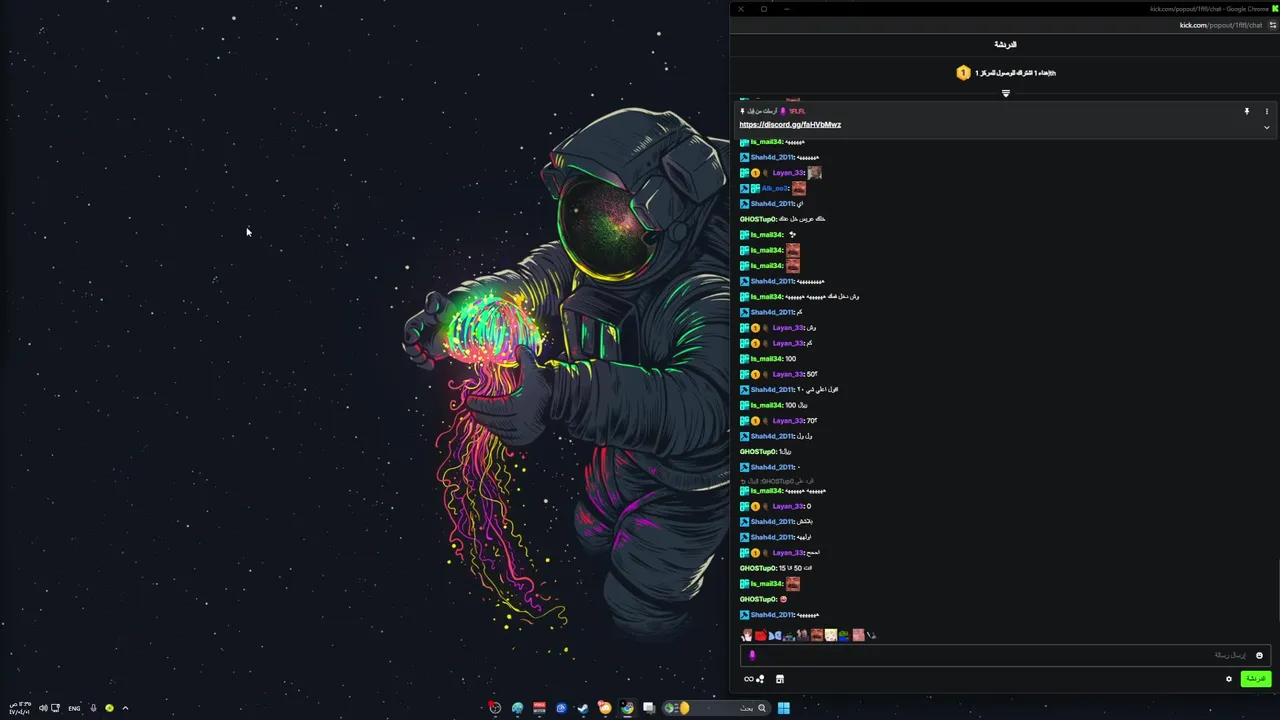This screenshot has height=720, width=1280.
Task: Open Steam from the taskbar
Action: click(583, 708)
